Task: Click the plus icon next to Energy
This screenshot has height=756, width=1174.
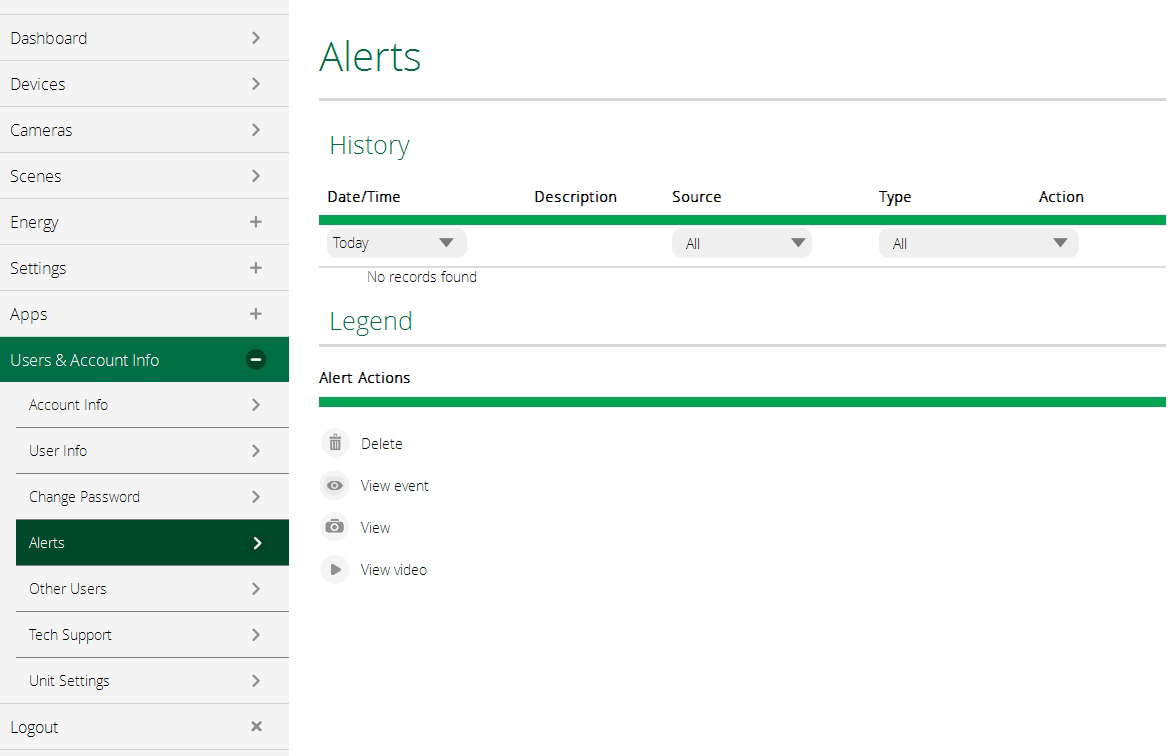Action: click(256, 222)
